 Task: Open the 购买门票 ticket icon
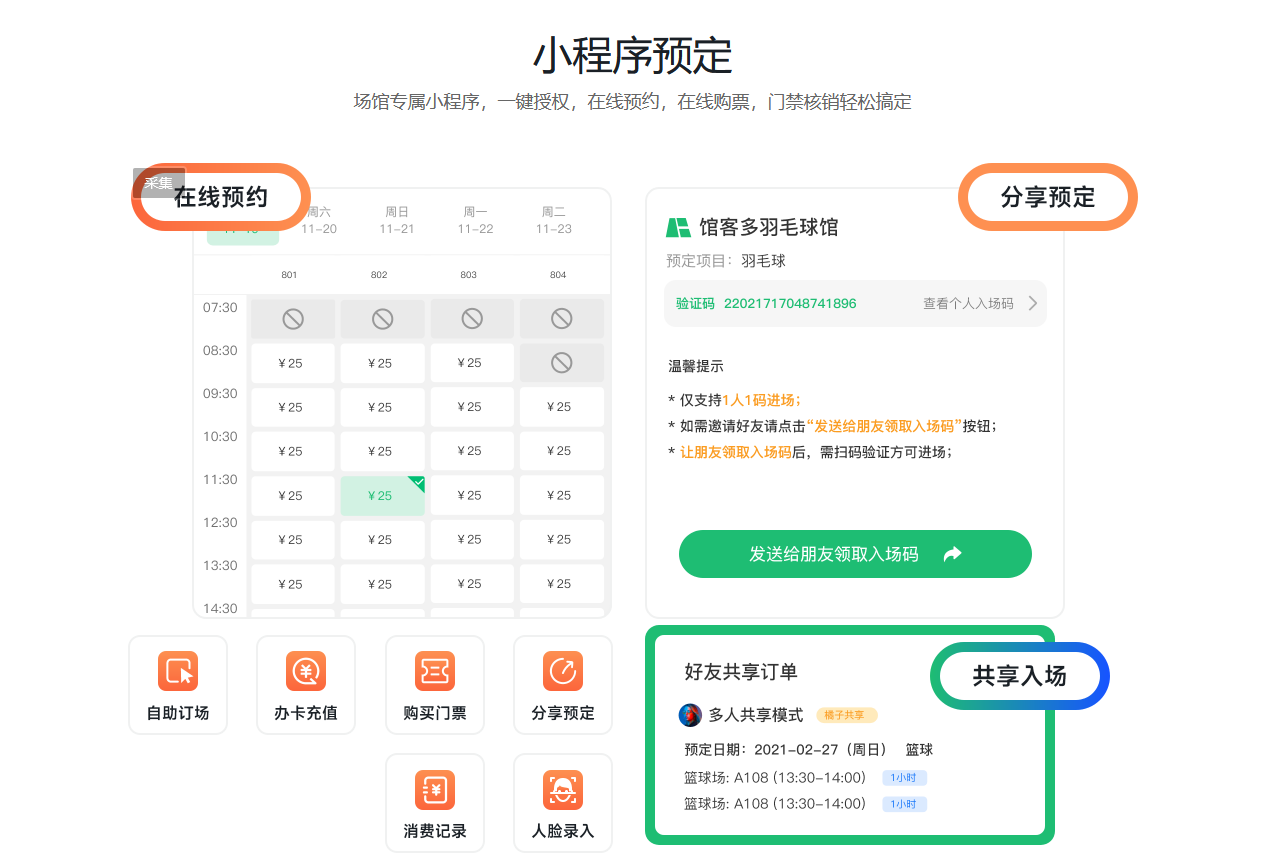pyautogui.click(x=435, y=671)
